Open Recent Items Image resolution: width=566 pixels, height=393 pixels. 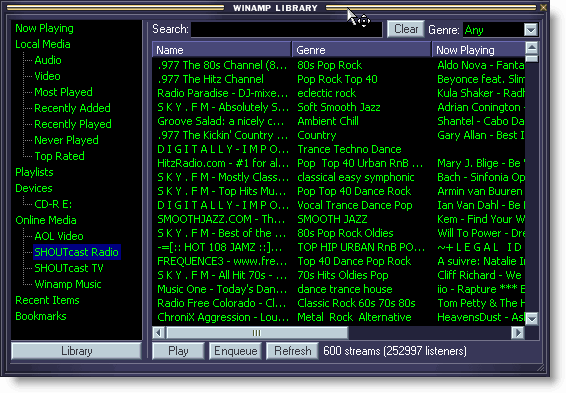point(47,300)
